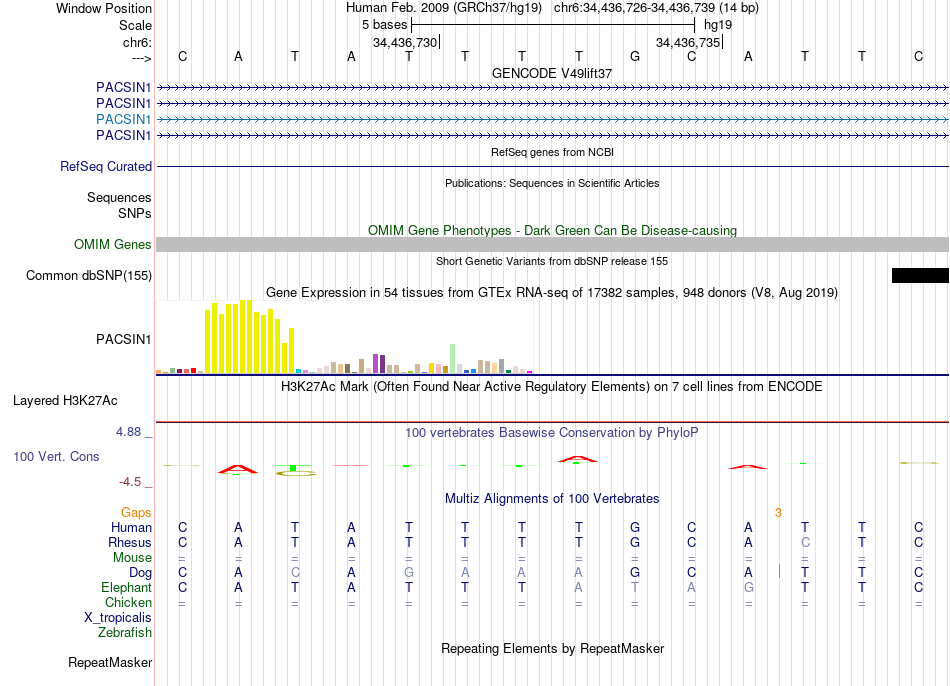Click the PACSIN1 label beside the GTEx chart
Screen dimensions: 950x686
(x=123, y=339)
